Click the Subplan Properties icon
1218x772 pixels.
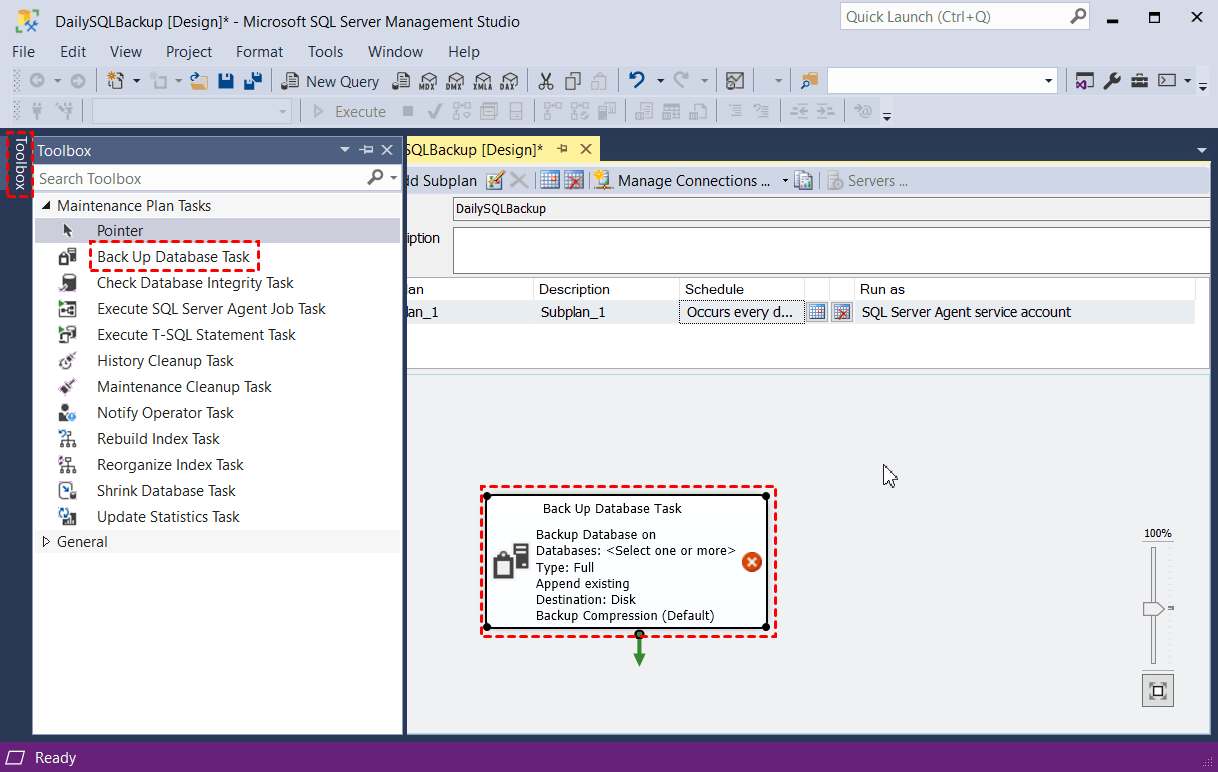point(495,180)
